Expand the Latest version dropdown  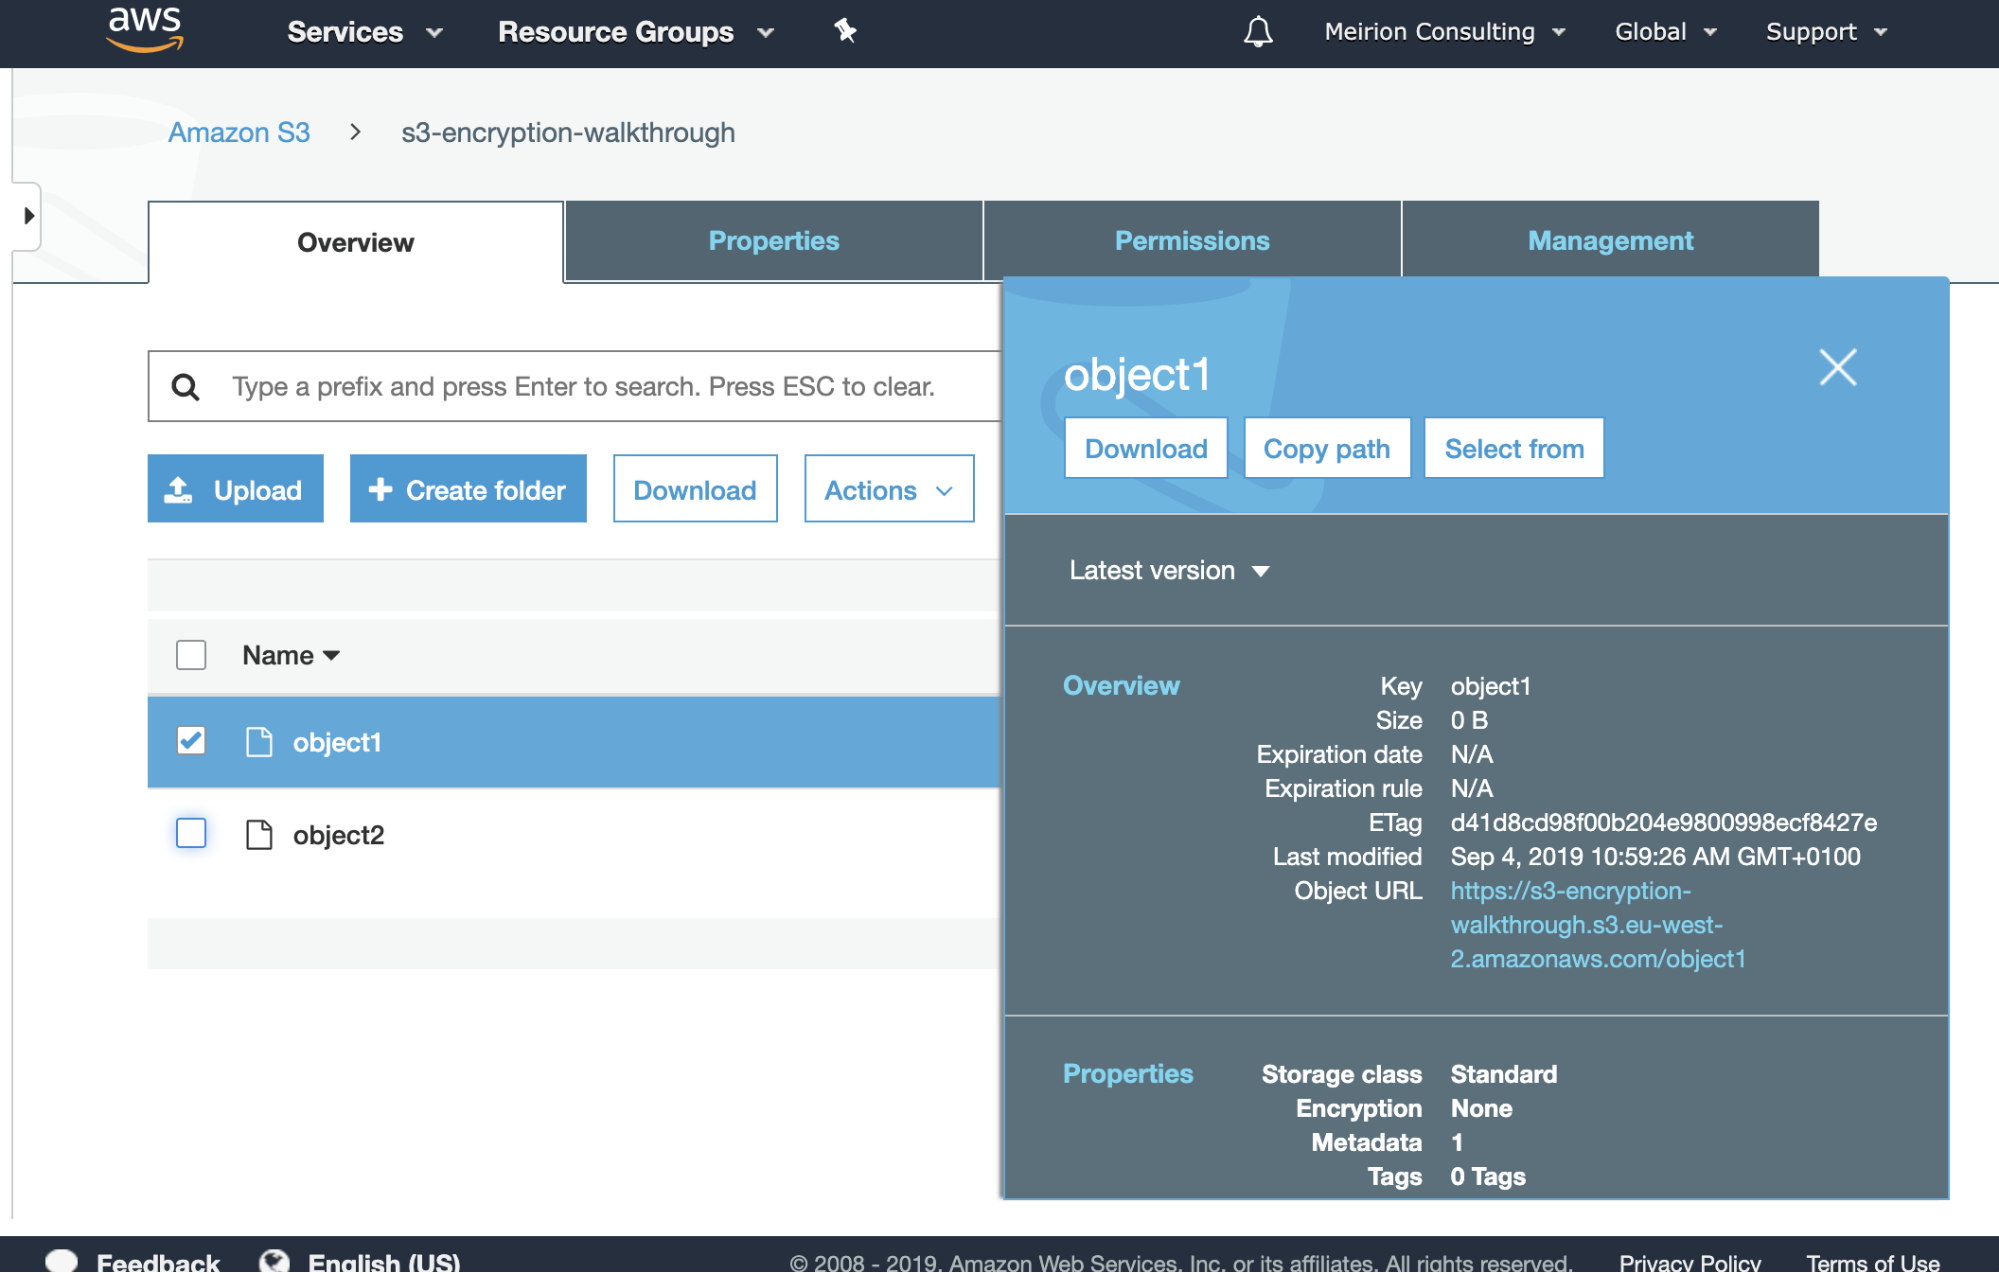tap(1168, 571)
